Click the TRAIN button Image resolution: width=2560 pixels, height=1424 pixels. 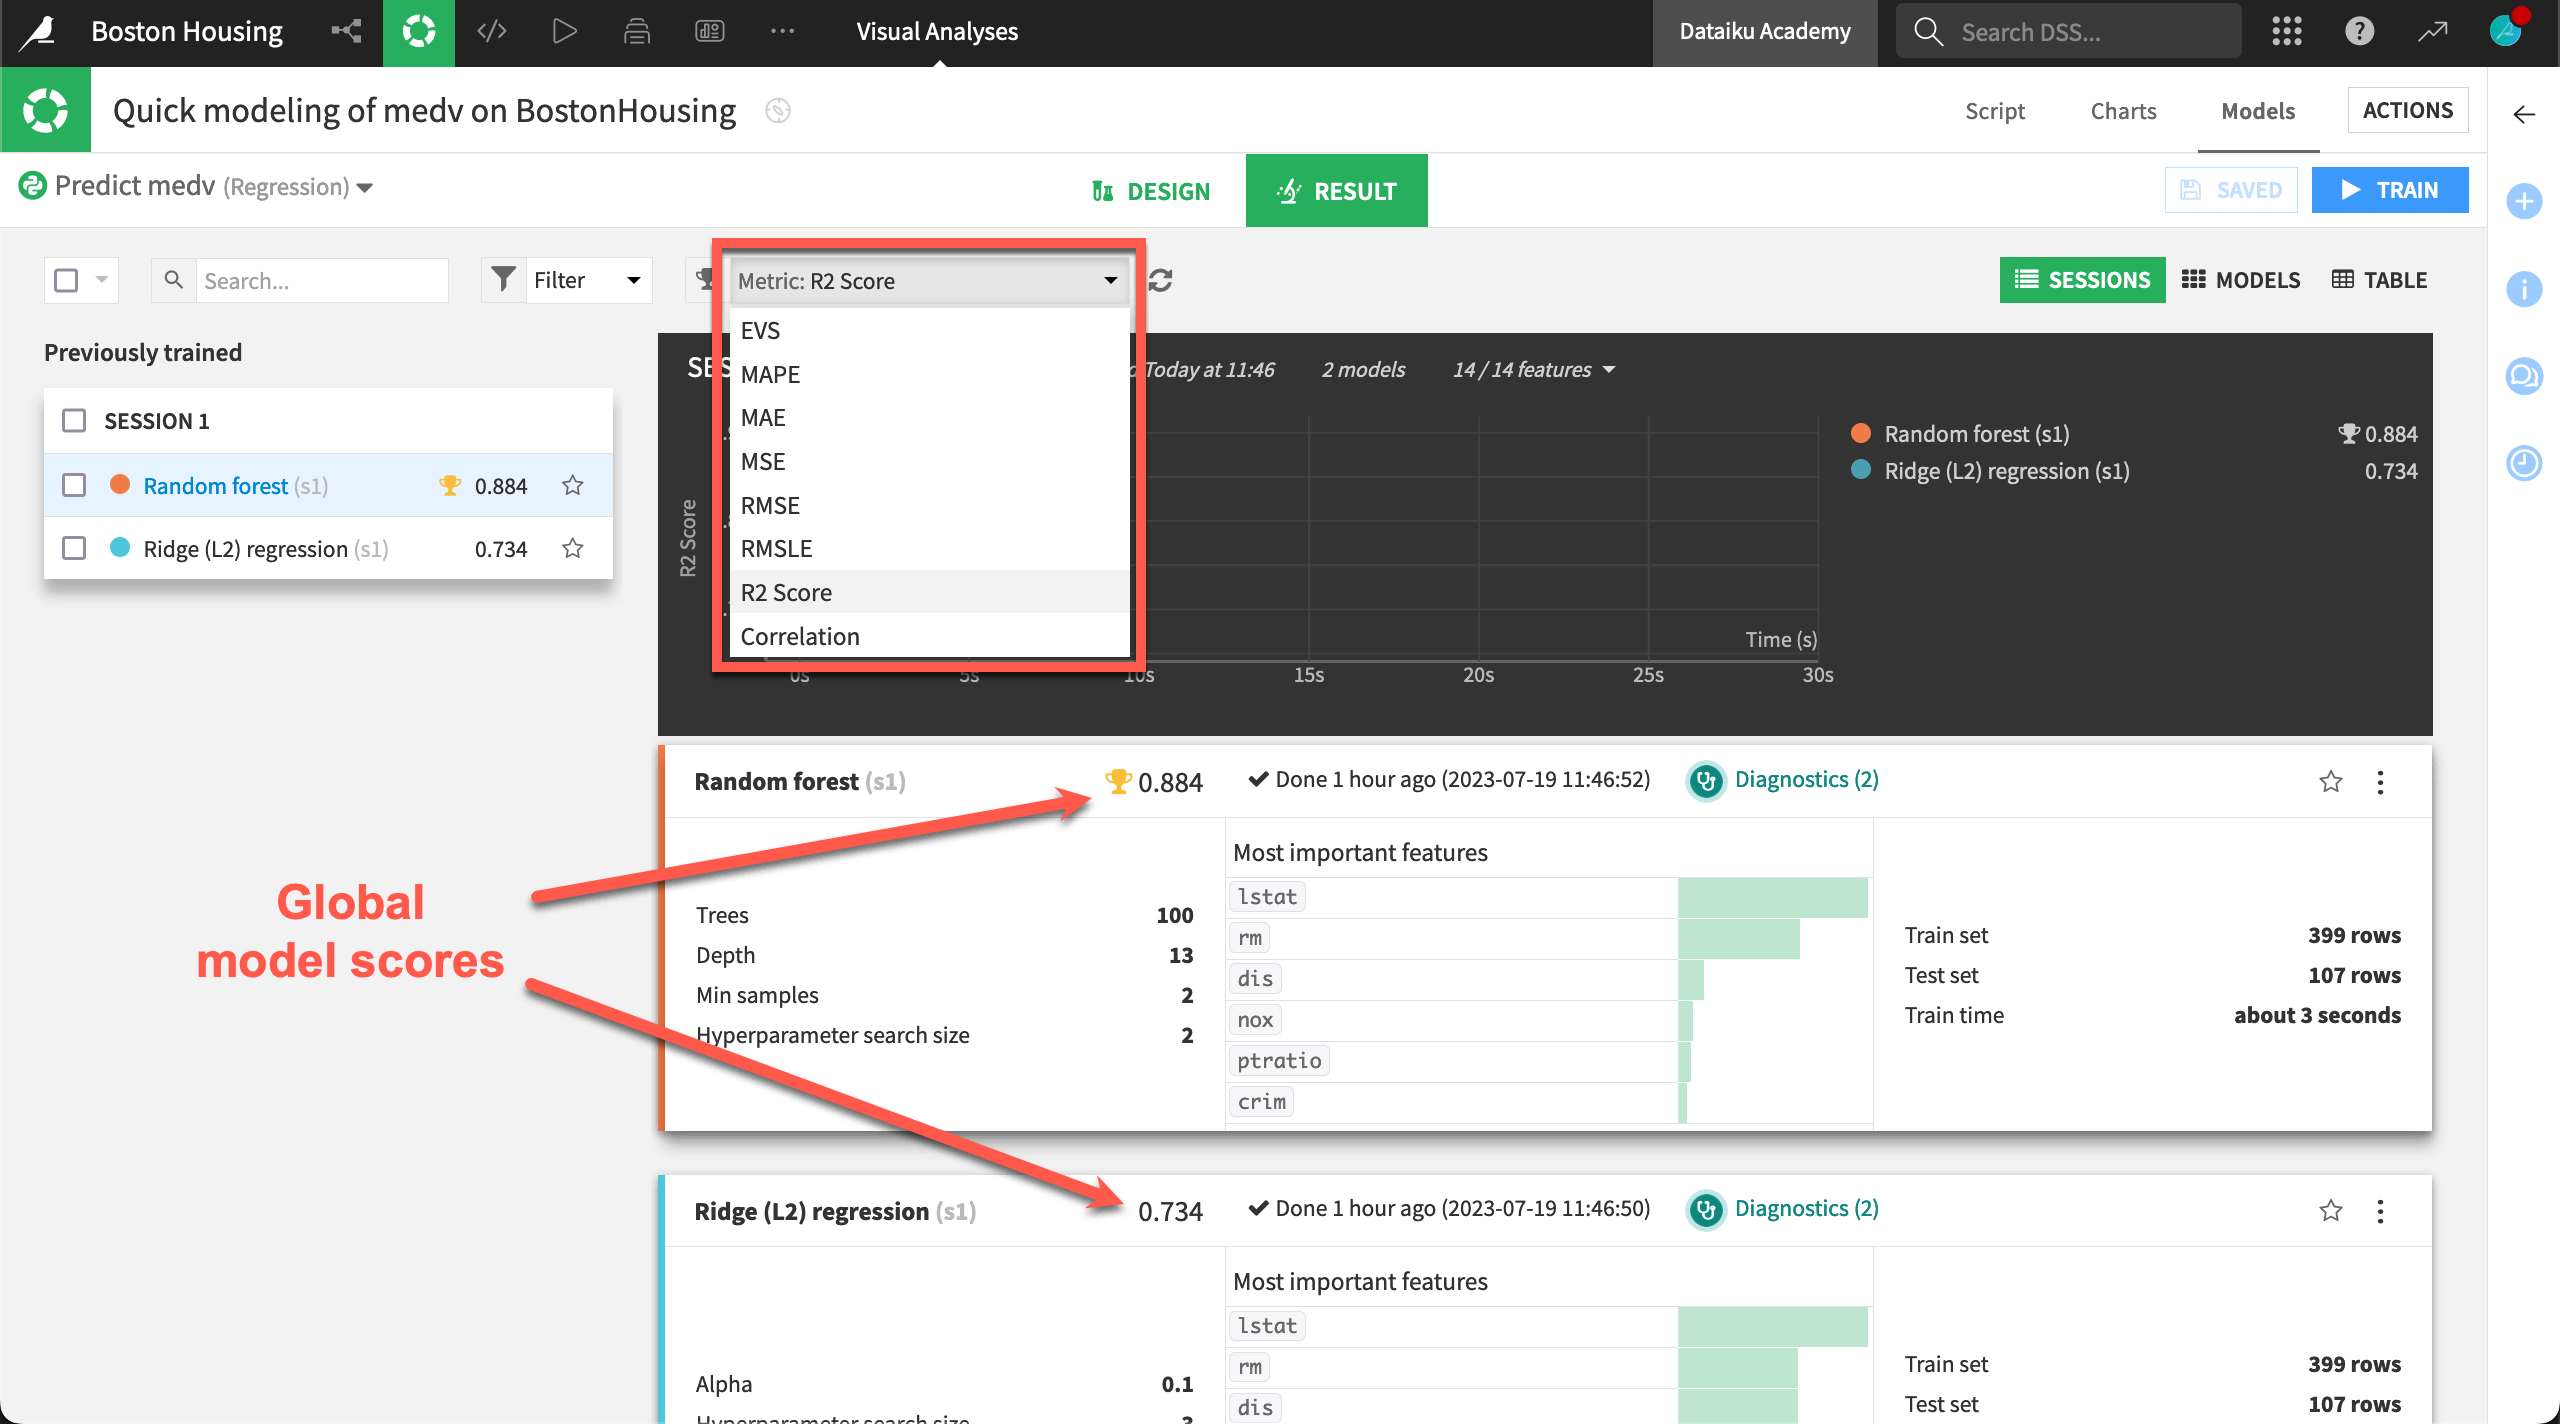click(2391, 190)
